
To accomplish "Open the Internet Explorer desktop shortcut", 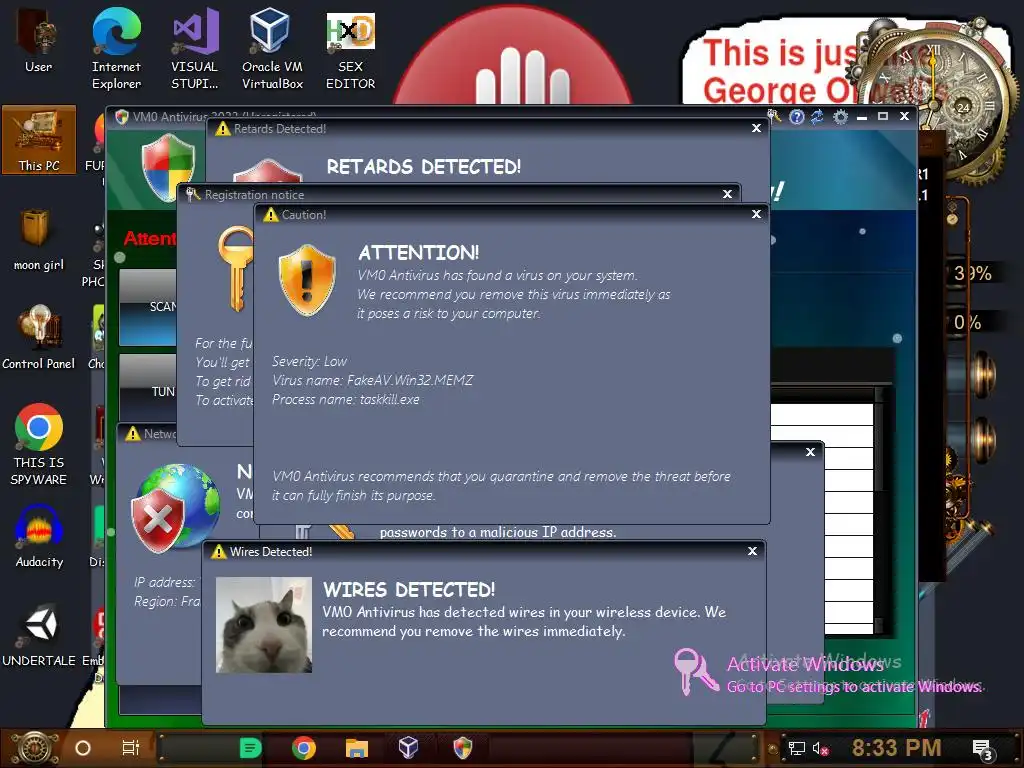I will click(x=116, y=48).
